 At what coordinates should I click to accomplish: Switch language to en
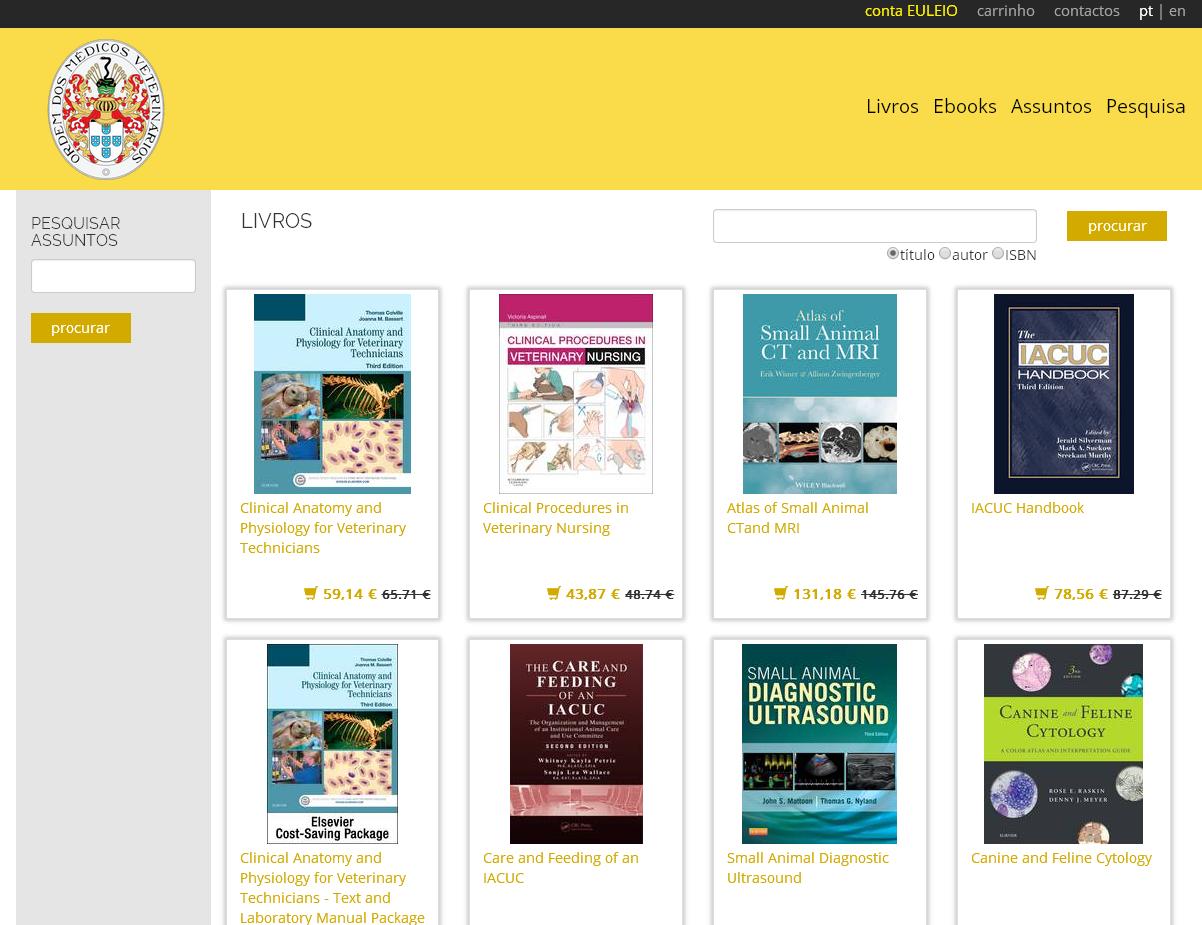[1177, 11]
